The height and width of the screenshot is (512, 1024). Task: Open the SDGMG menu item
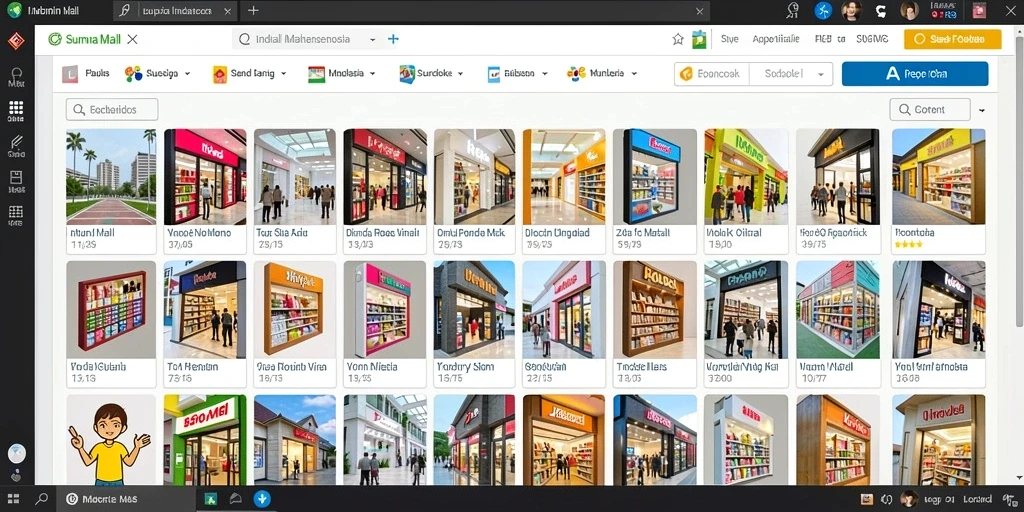[x=872, y=39]
